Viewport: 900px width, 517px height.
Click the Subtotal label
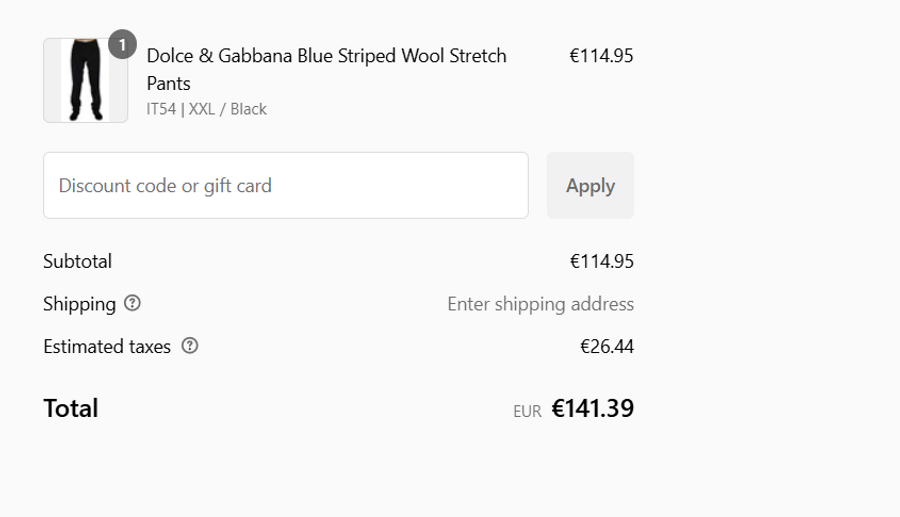coord(77,262)
